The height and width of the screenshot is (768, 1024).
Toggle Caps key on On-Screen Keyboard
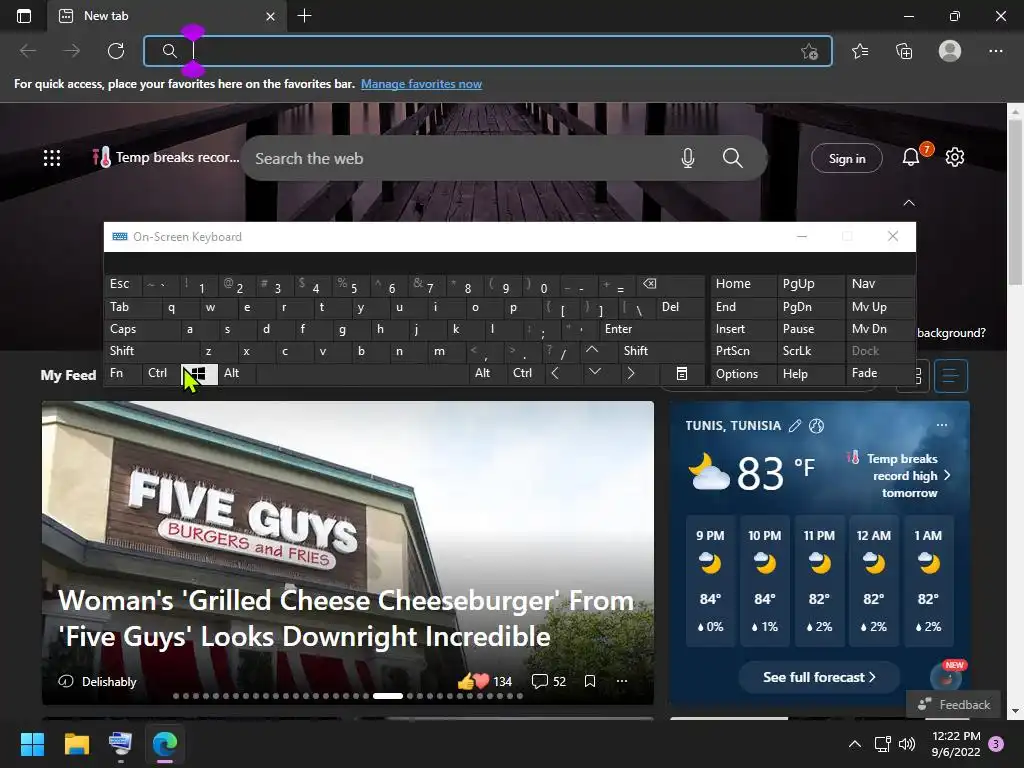[x=143, y=329]
